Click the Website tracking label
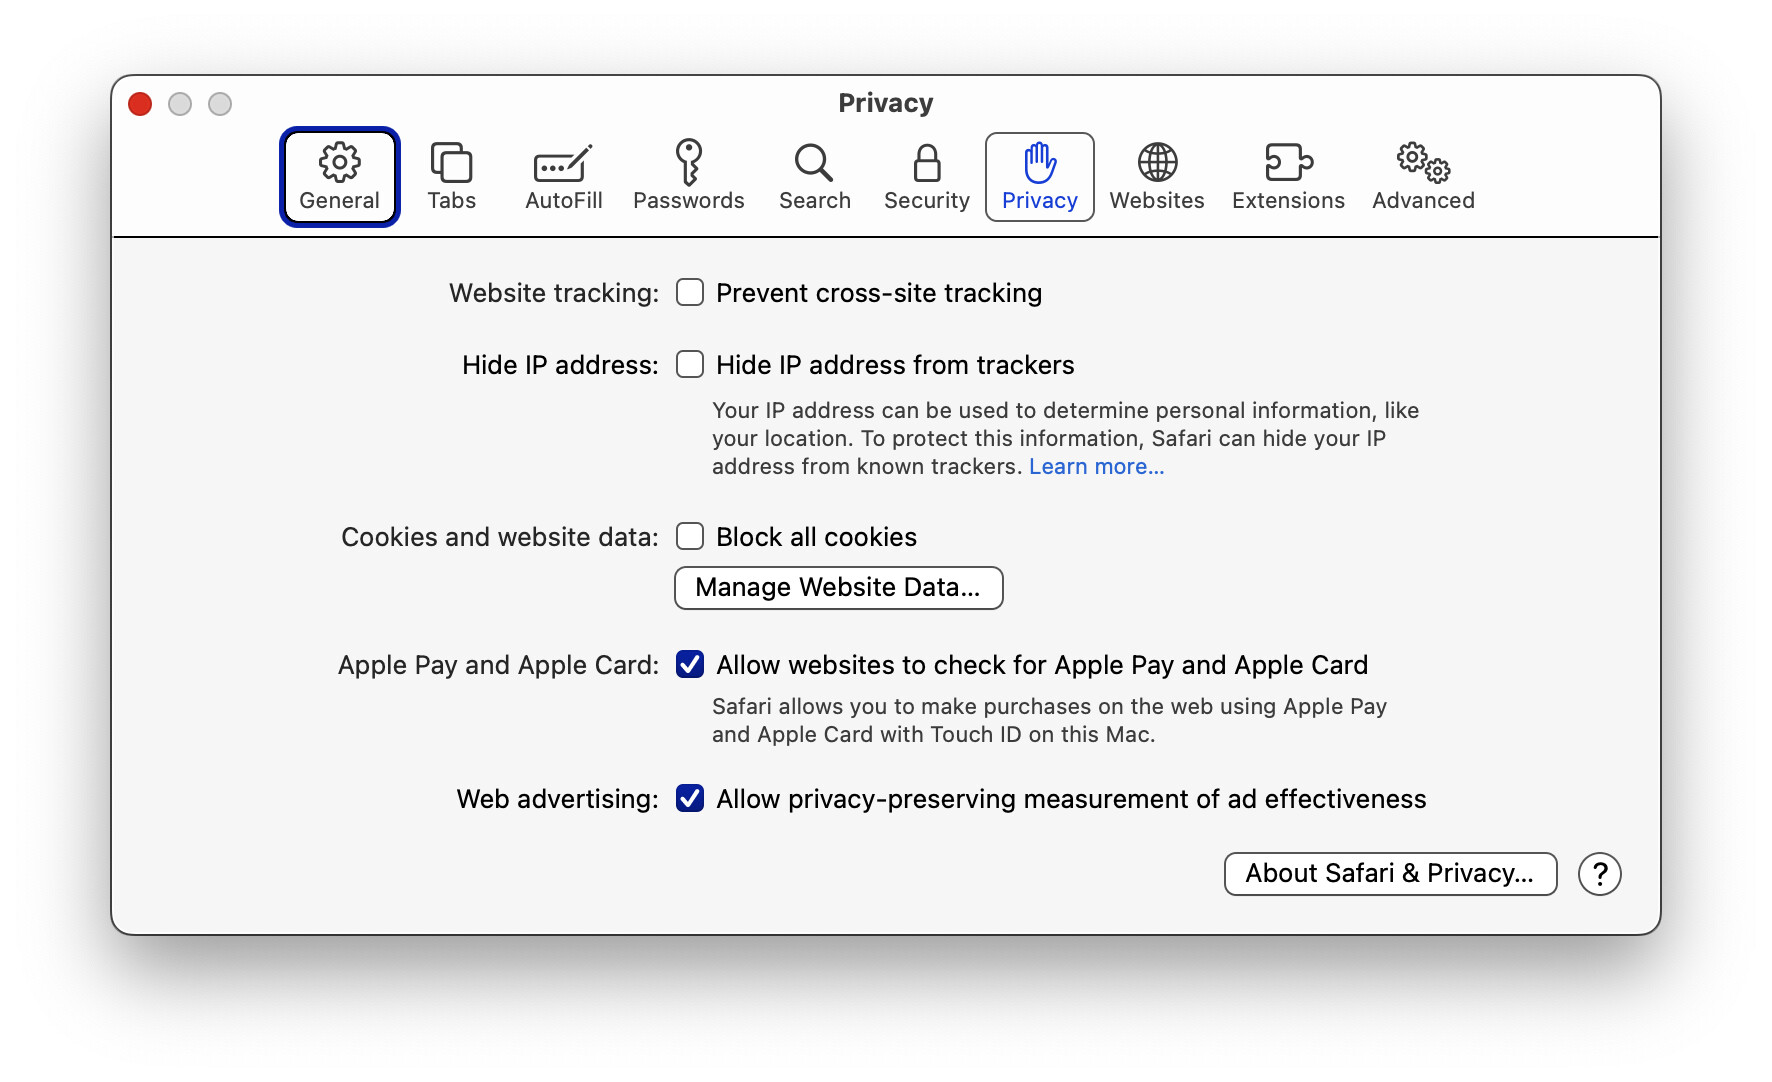The image size is (1772, 1082). 554,293
